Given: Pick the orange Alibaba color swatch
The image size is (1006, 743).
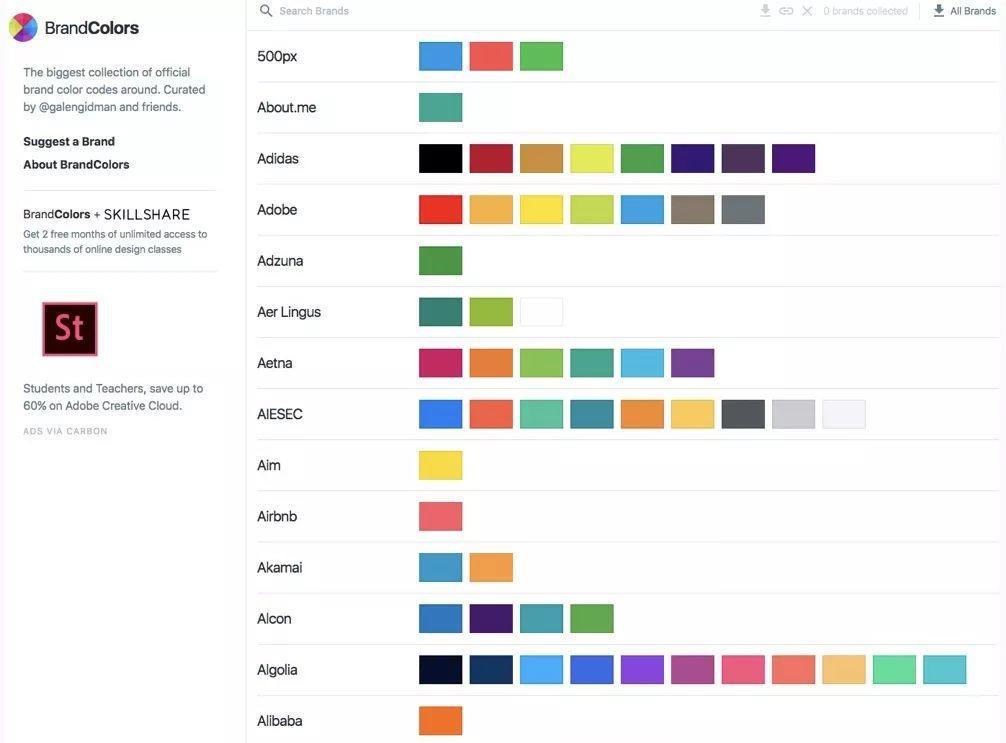Looking at the screenshot, I should click(x=441, y=721).
